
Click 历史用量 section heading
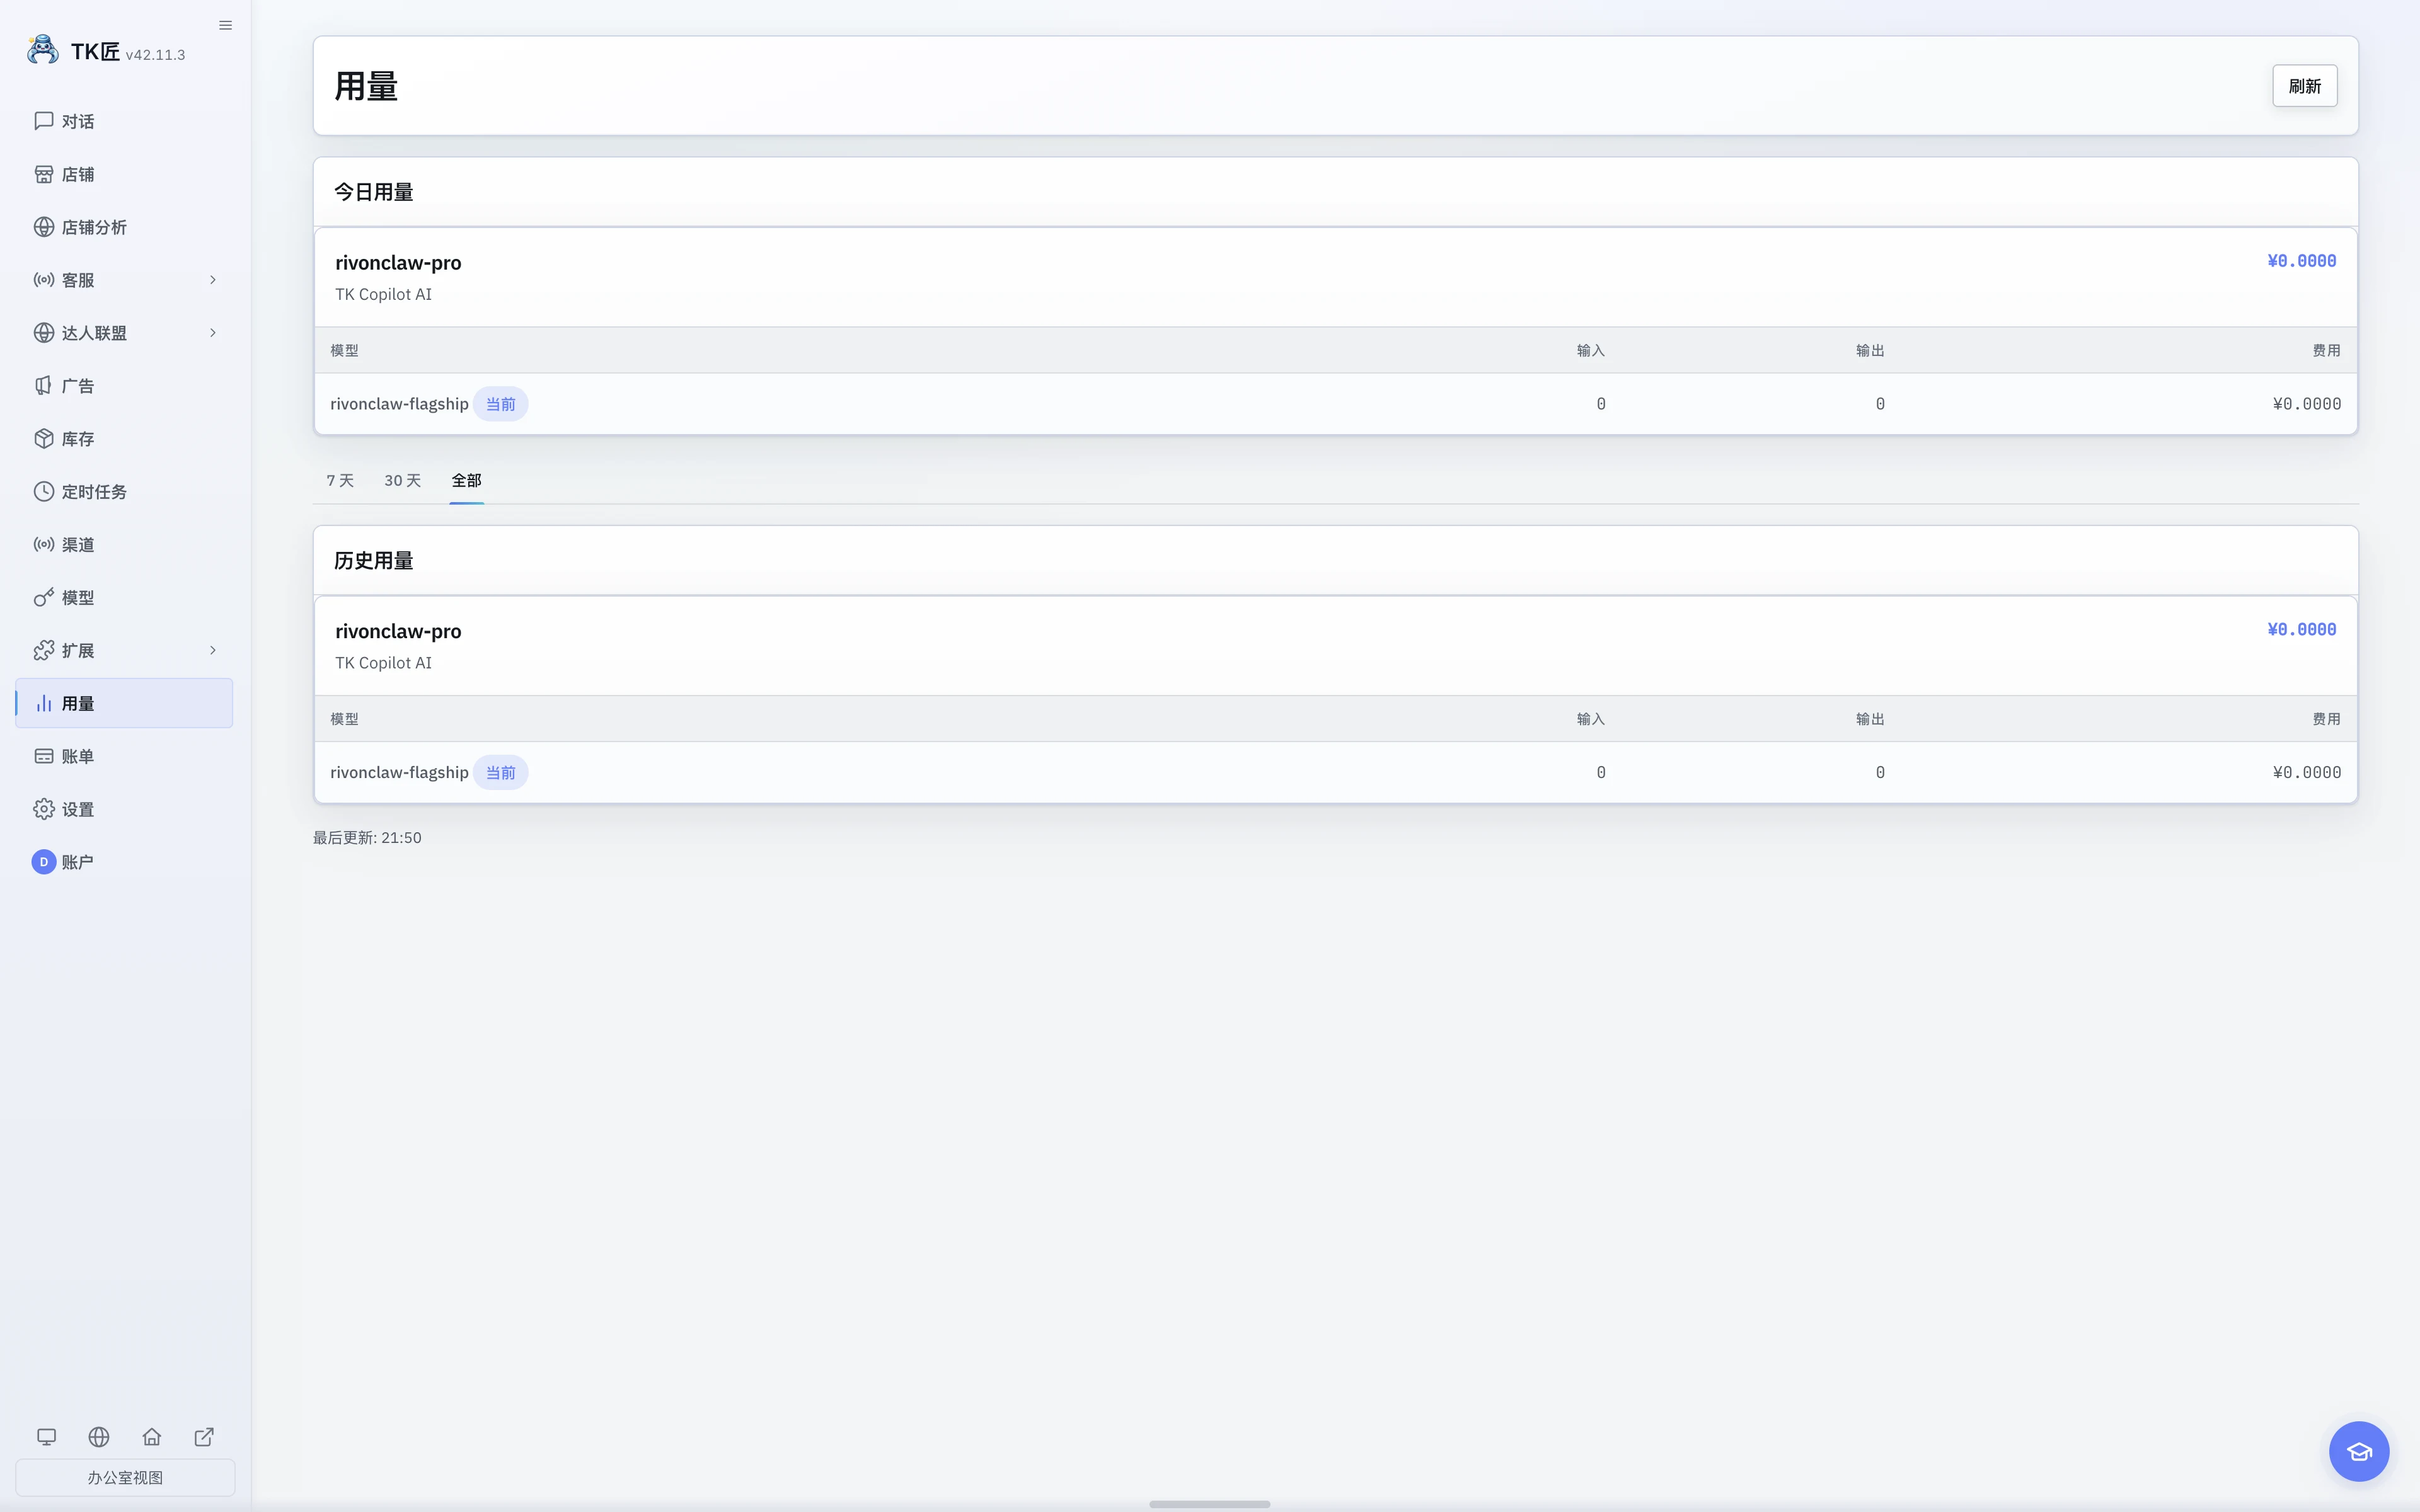coord(374,561)
